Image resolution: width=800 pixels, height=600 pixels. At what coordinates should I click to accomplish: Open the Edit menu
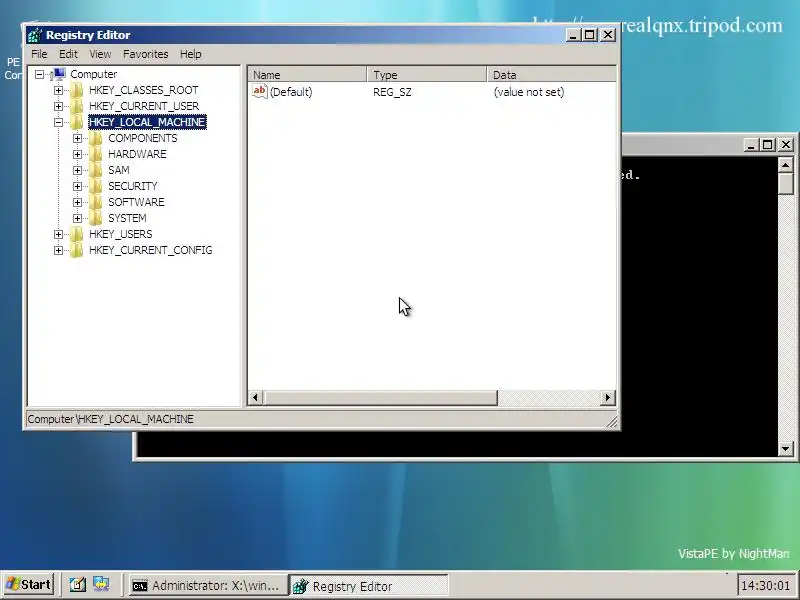(68, 54)
